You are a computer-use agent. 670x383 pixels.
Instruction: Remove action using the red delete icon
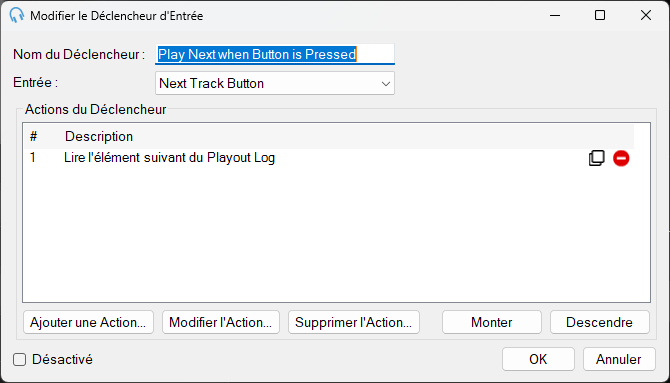pos(621,158)
